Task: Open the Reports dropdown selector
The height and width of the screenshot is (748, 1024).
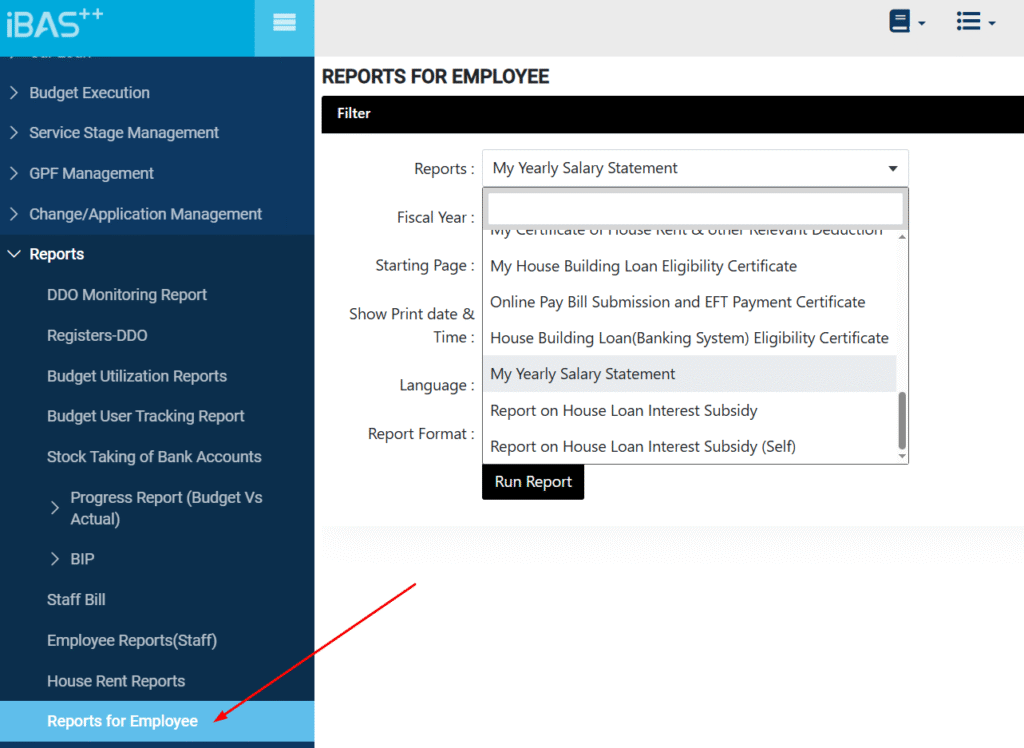Action: [x=695, y=169]
